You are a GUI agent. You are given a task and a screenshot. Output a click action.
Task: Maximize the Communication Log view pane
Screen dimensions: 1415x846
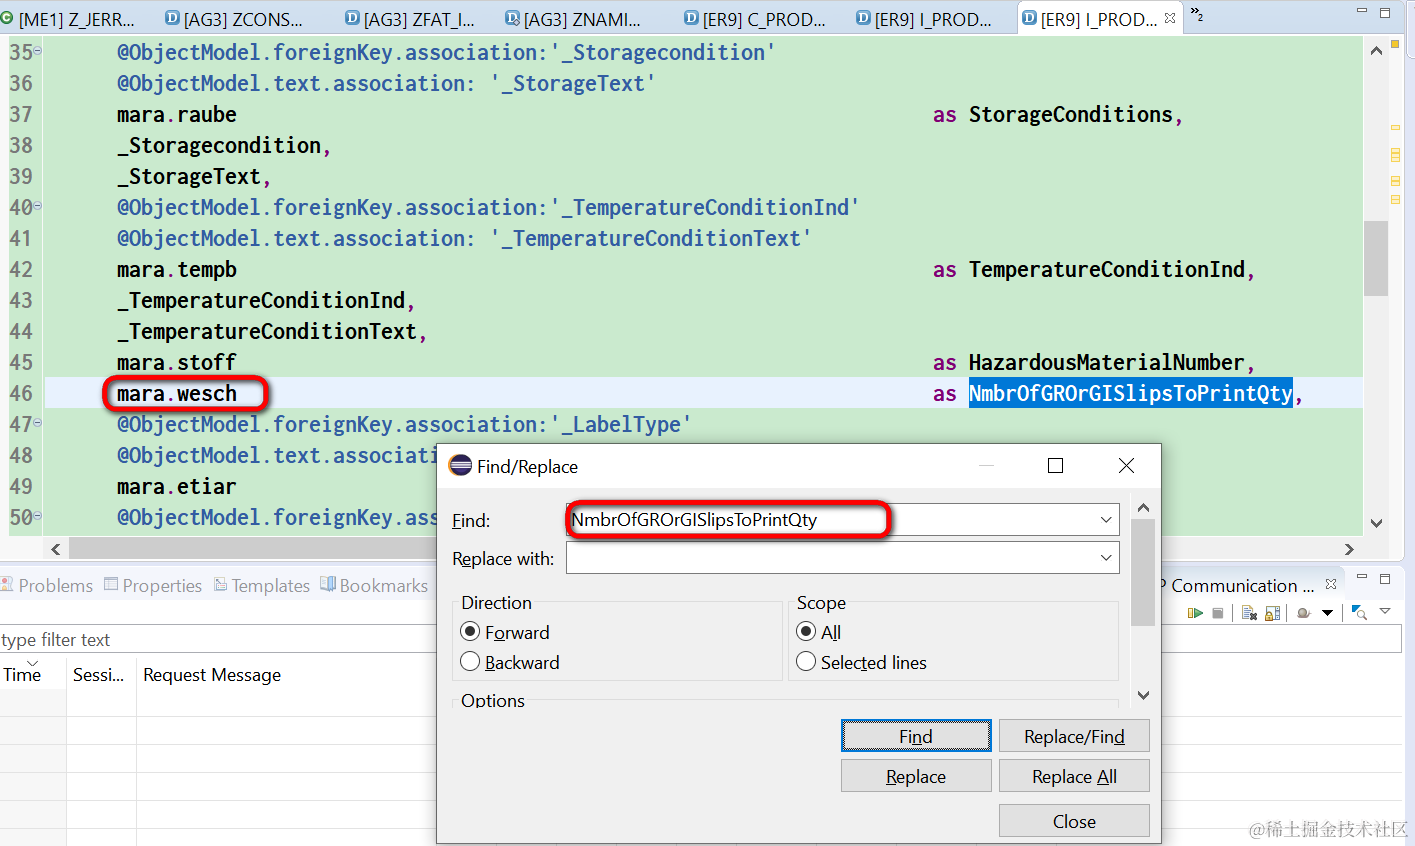click(x=1385, y=578)
